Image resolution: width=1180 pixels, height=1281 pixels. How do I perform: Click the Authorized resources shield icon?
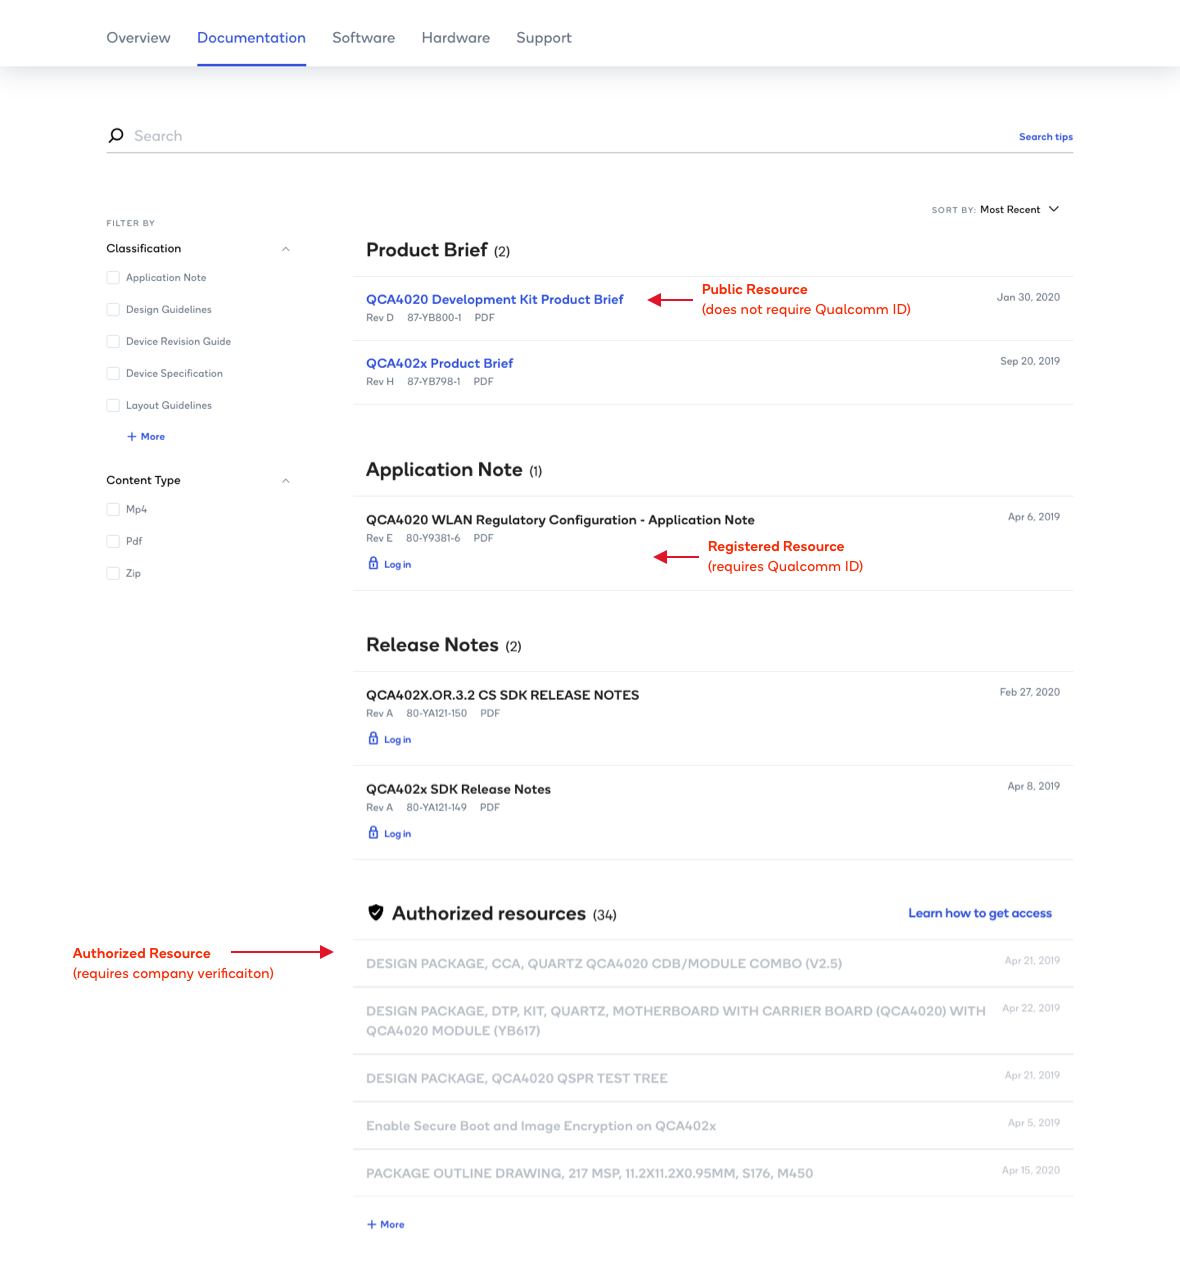376,913
